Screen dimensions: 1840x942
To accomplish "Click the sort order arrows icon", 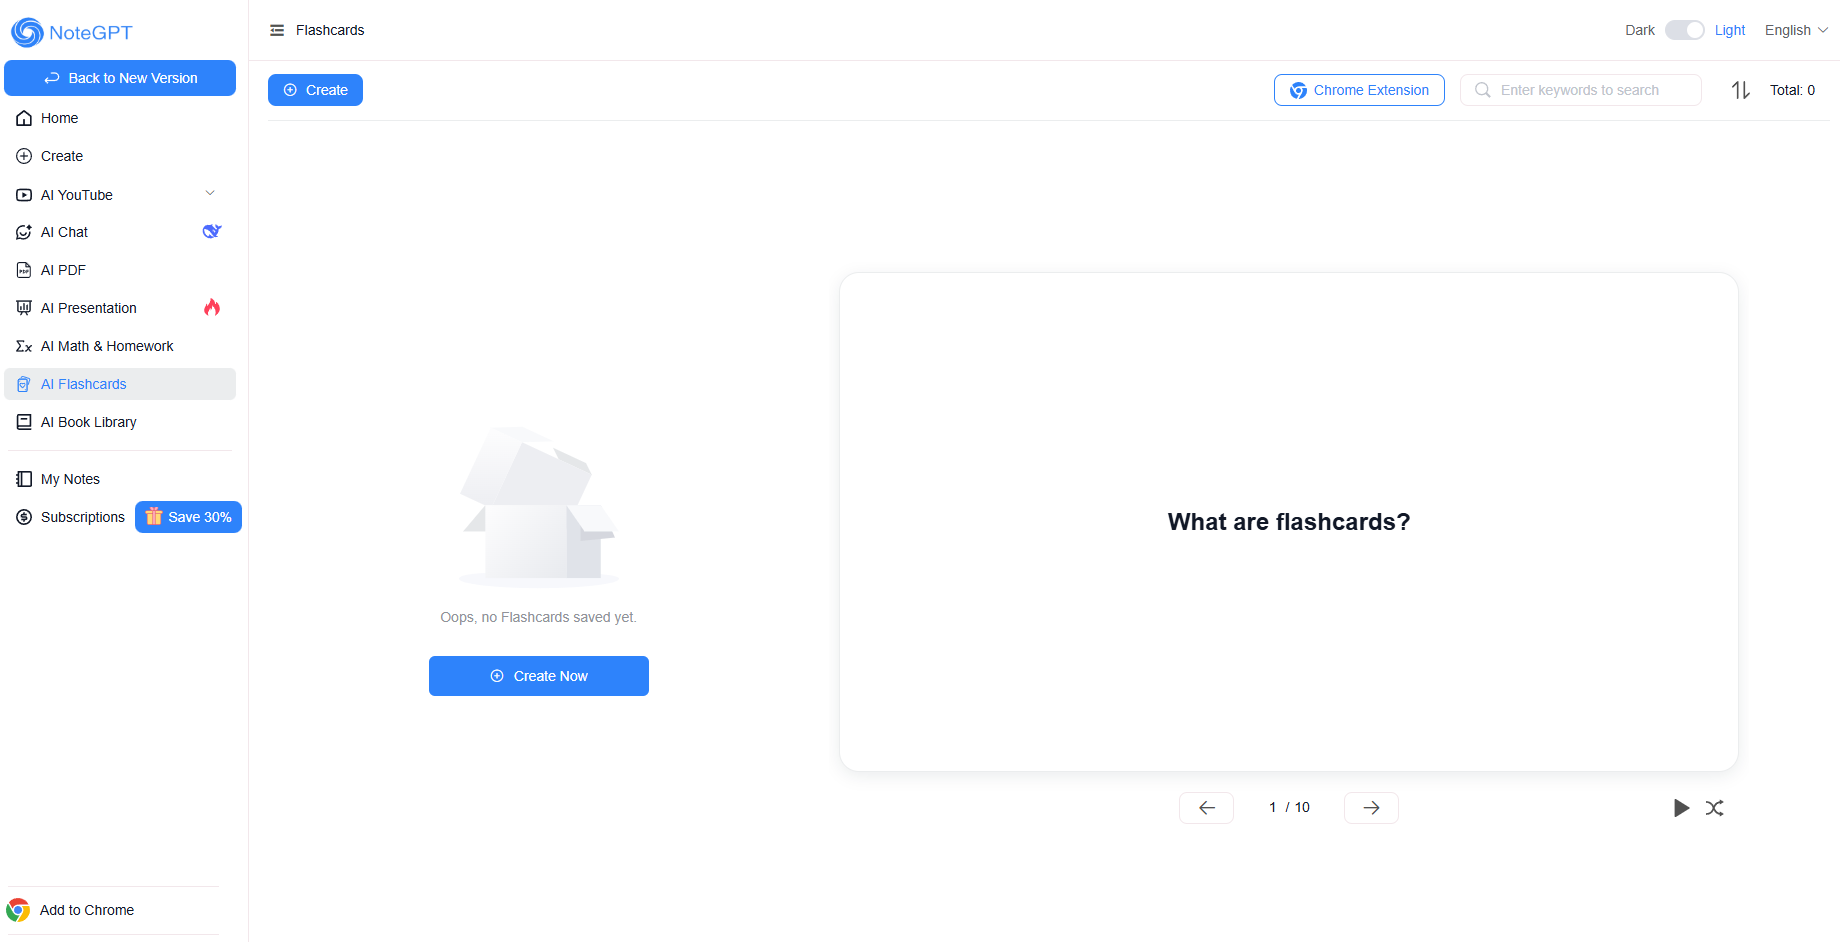I will (x=1741, y=90).
